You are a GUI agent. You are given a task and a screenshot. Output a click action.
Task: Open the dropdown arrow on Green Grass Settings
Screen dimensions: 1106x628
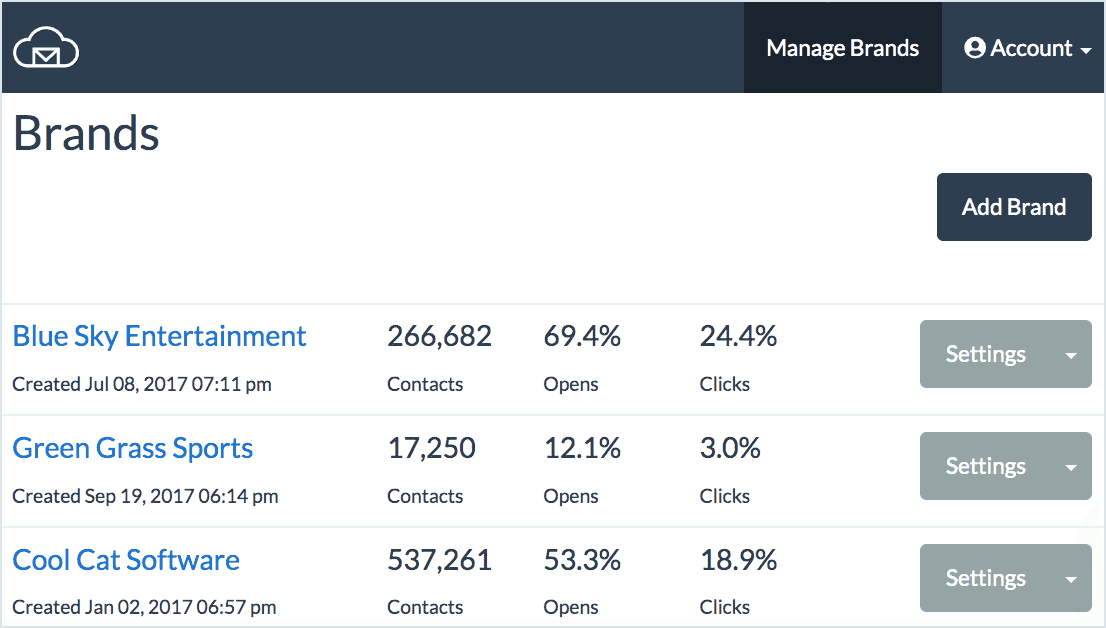click(x=1071, y=467)
